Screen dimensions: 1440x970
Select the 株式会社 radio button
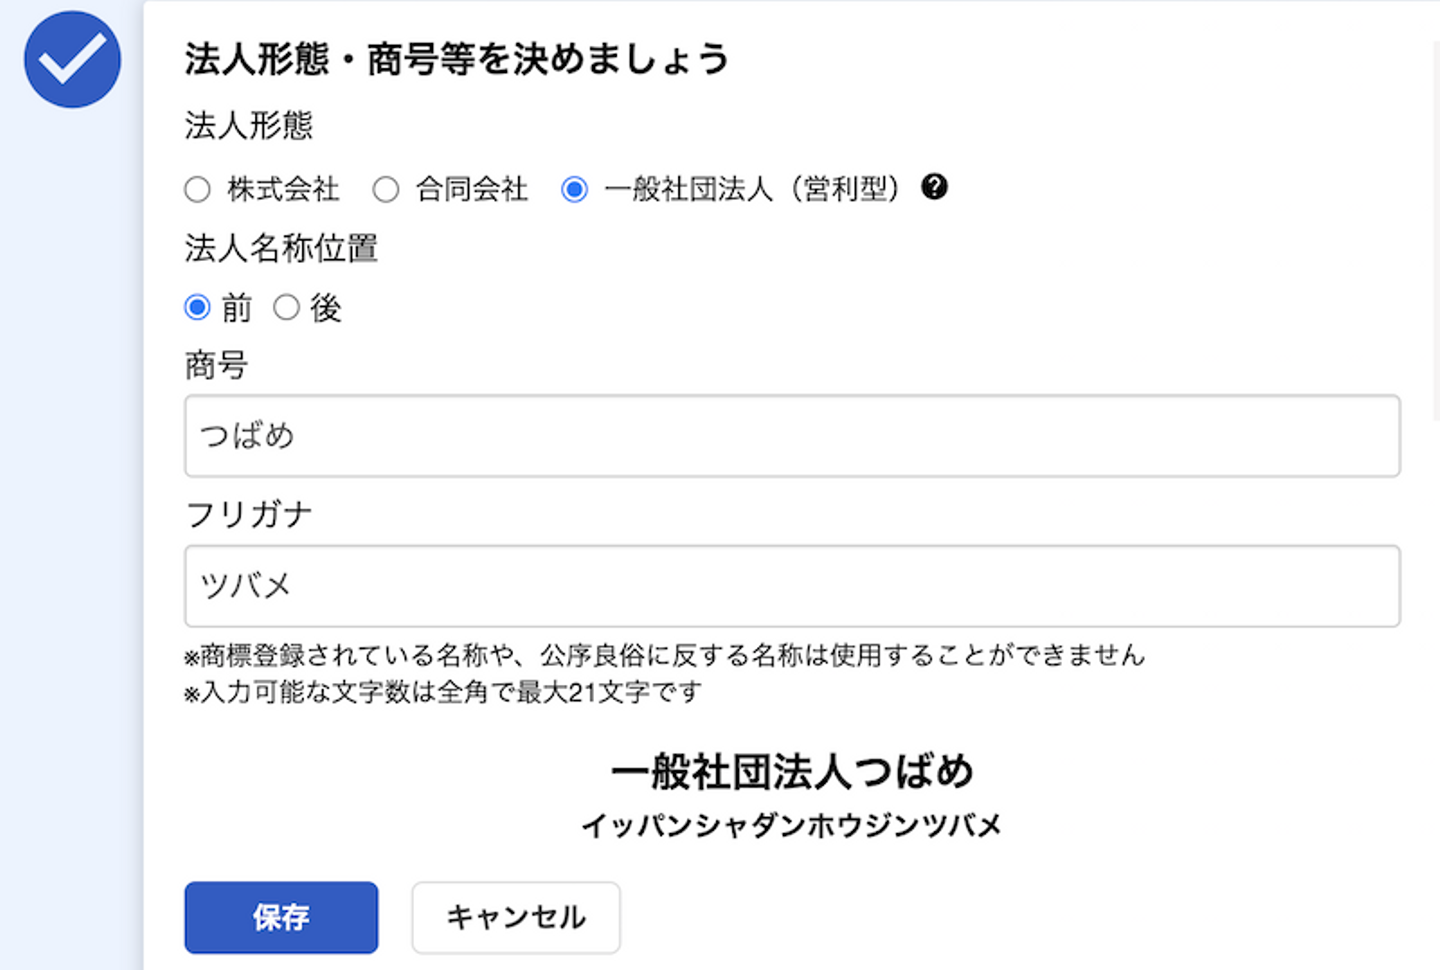(x=198, y=189)
